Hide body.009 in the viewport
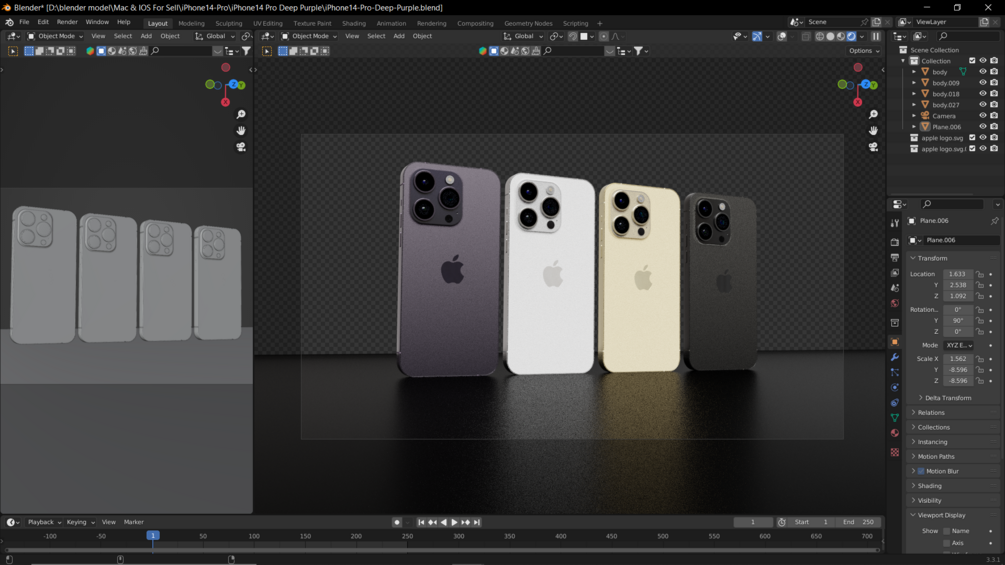Viewport: 1005px width, 565px height. coord(983,83)
